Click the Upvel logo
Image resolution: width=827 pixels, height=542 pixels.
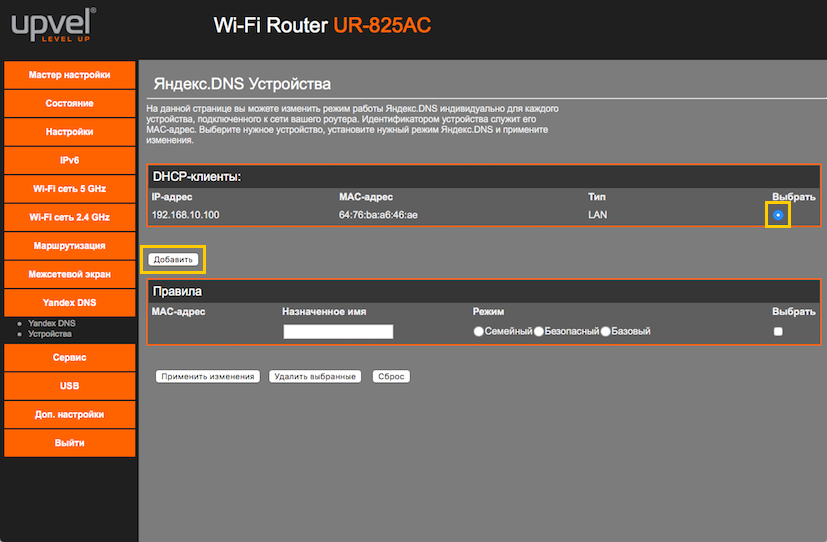click(x=48, y=24)
